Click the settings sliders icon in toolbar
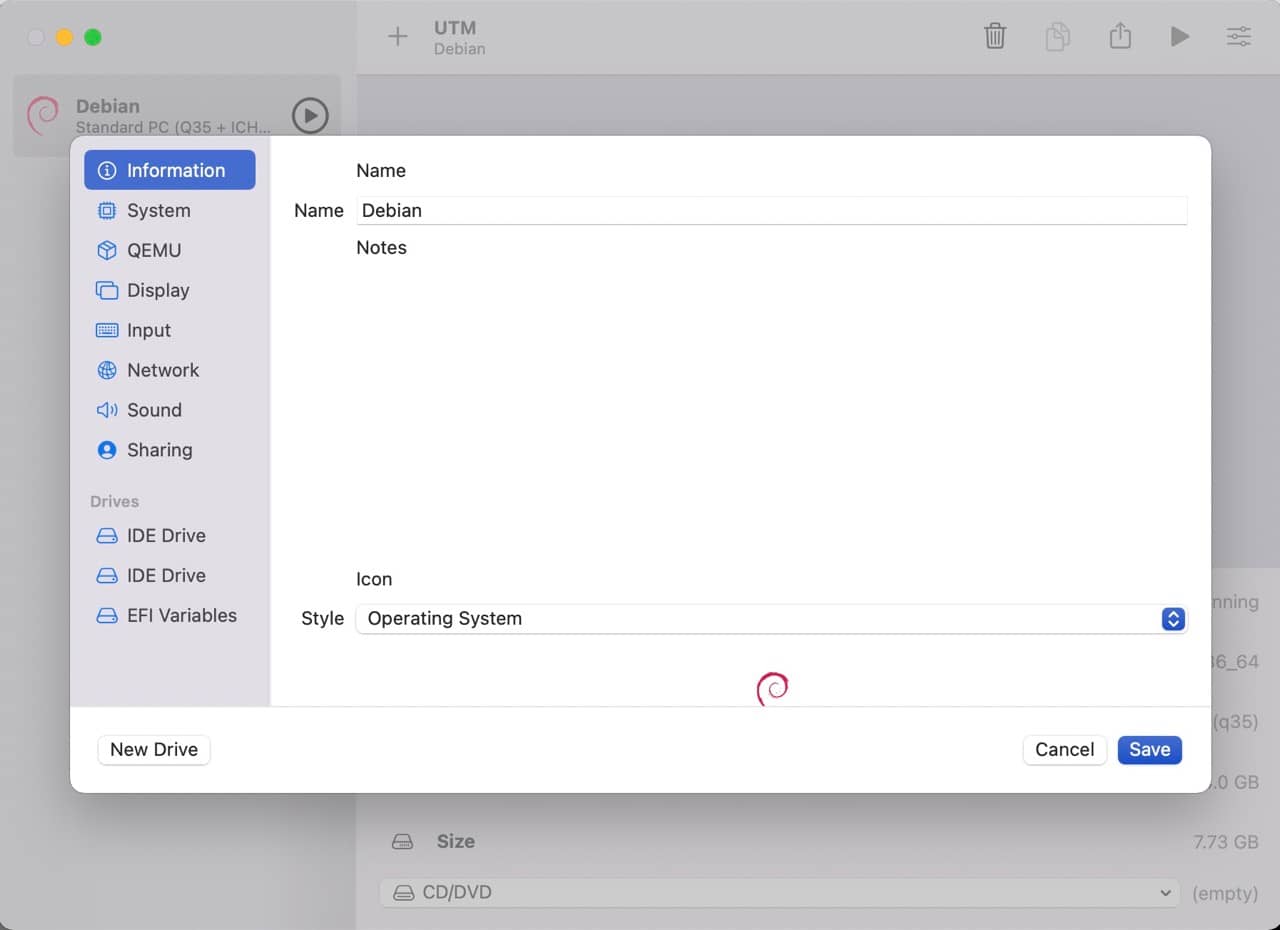The height and width of the screenshot is (930, 1280). pos(1239,37)
